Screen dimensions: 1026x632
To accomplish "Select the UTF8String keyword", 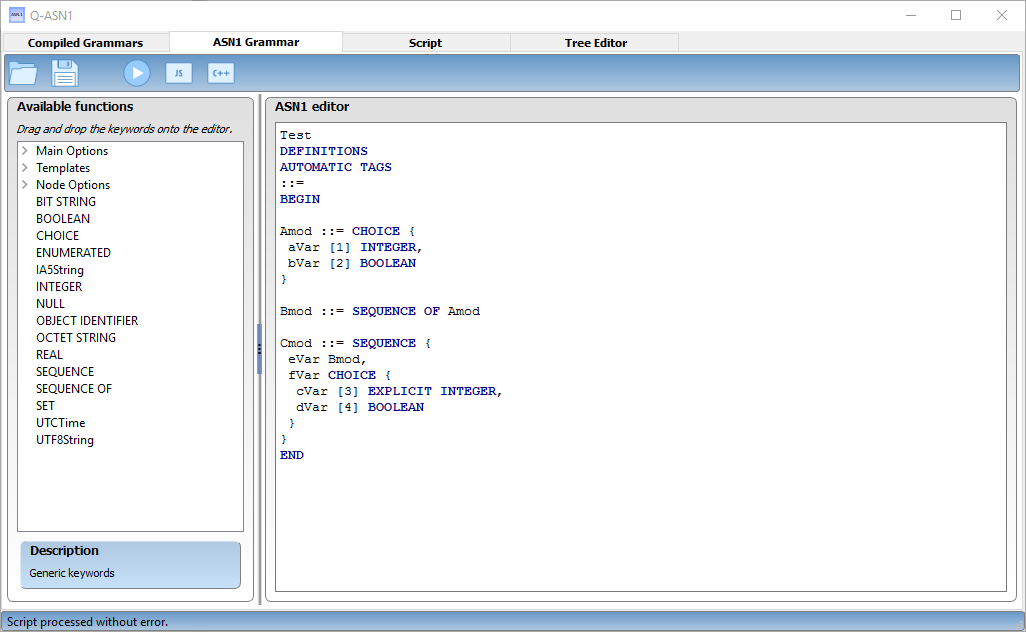I will (65, 440).
